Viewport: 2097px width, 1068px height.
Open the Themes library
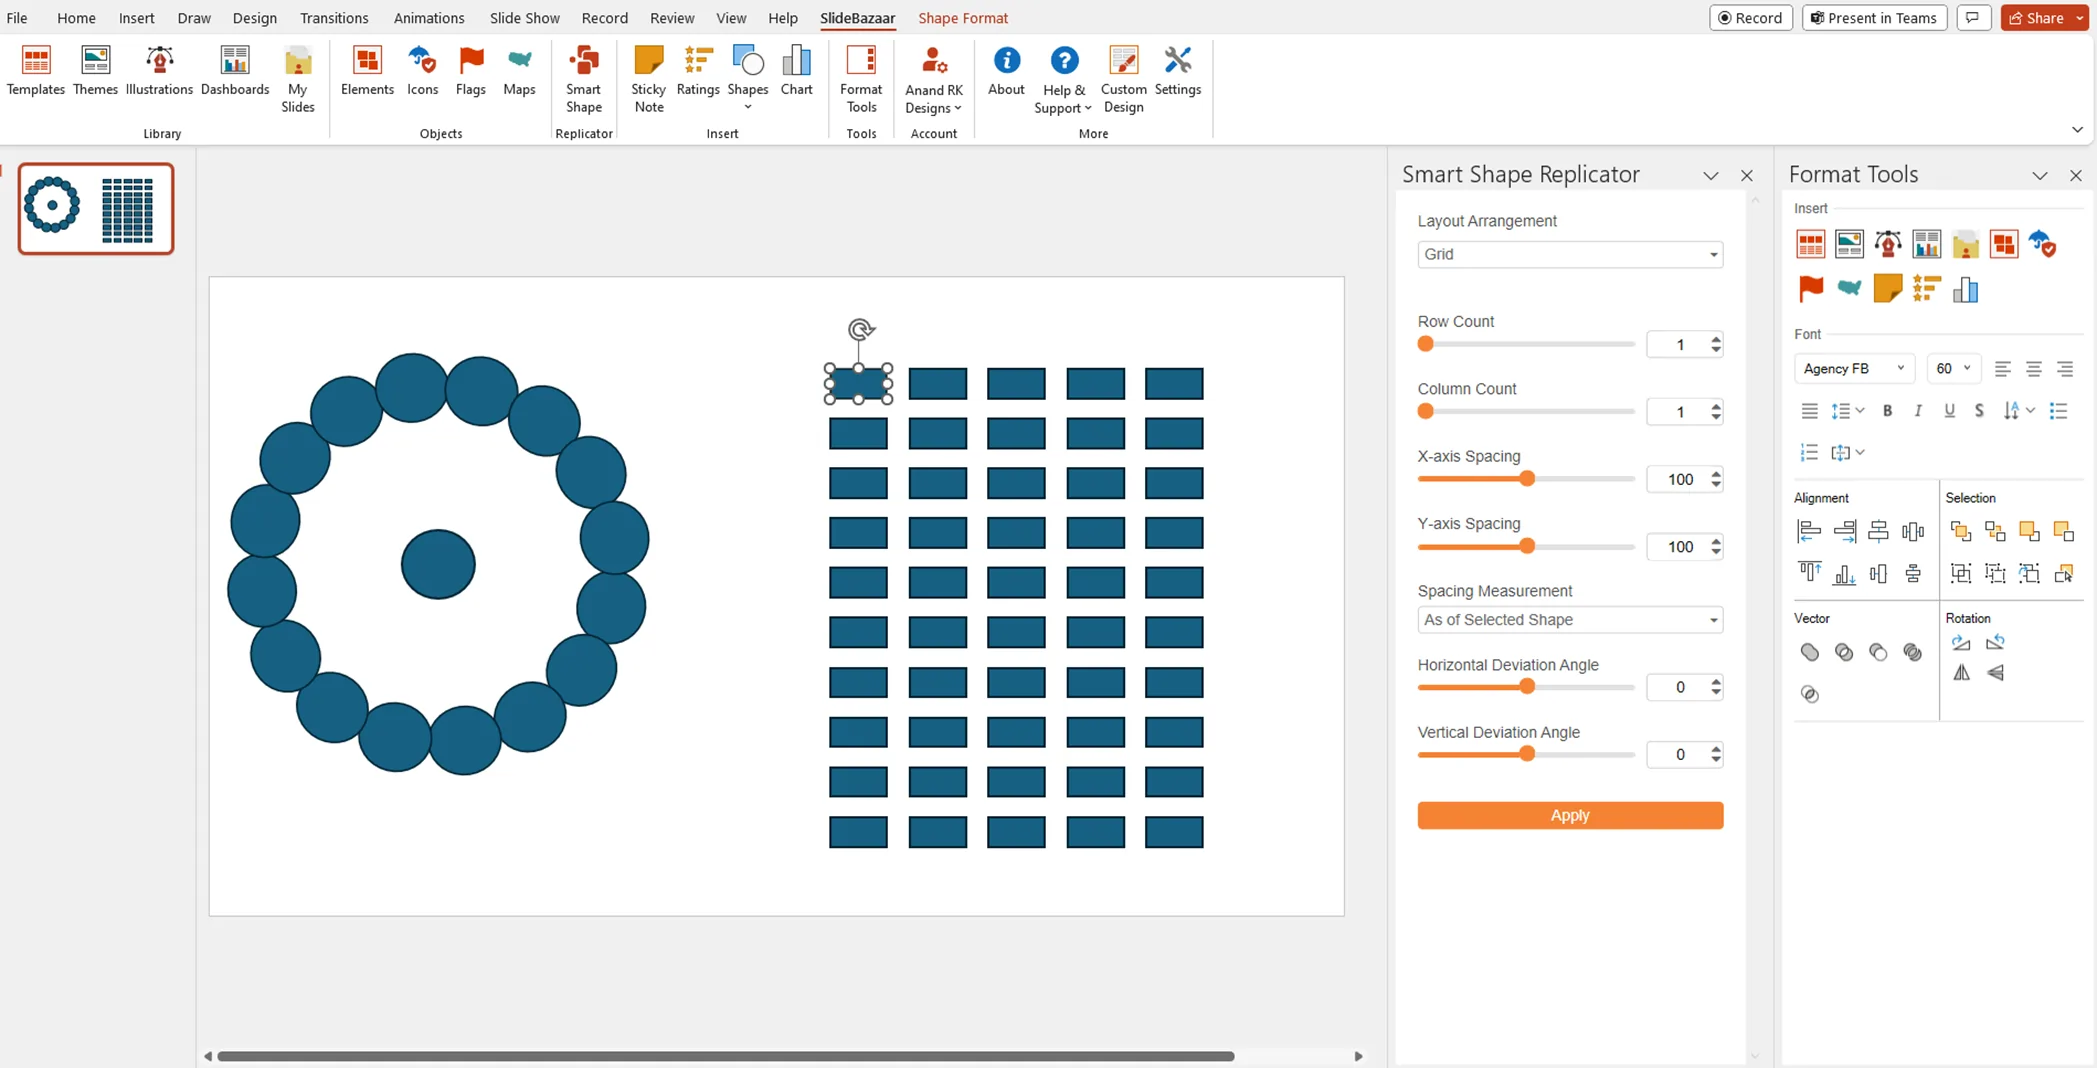pos(95,70)
